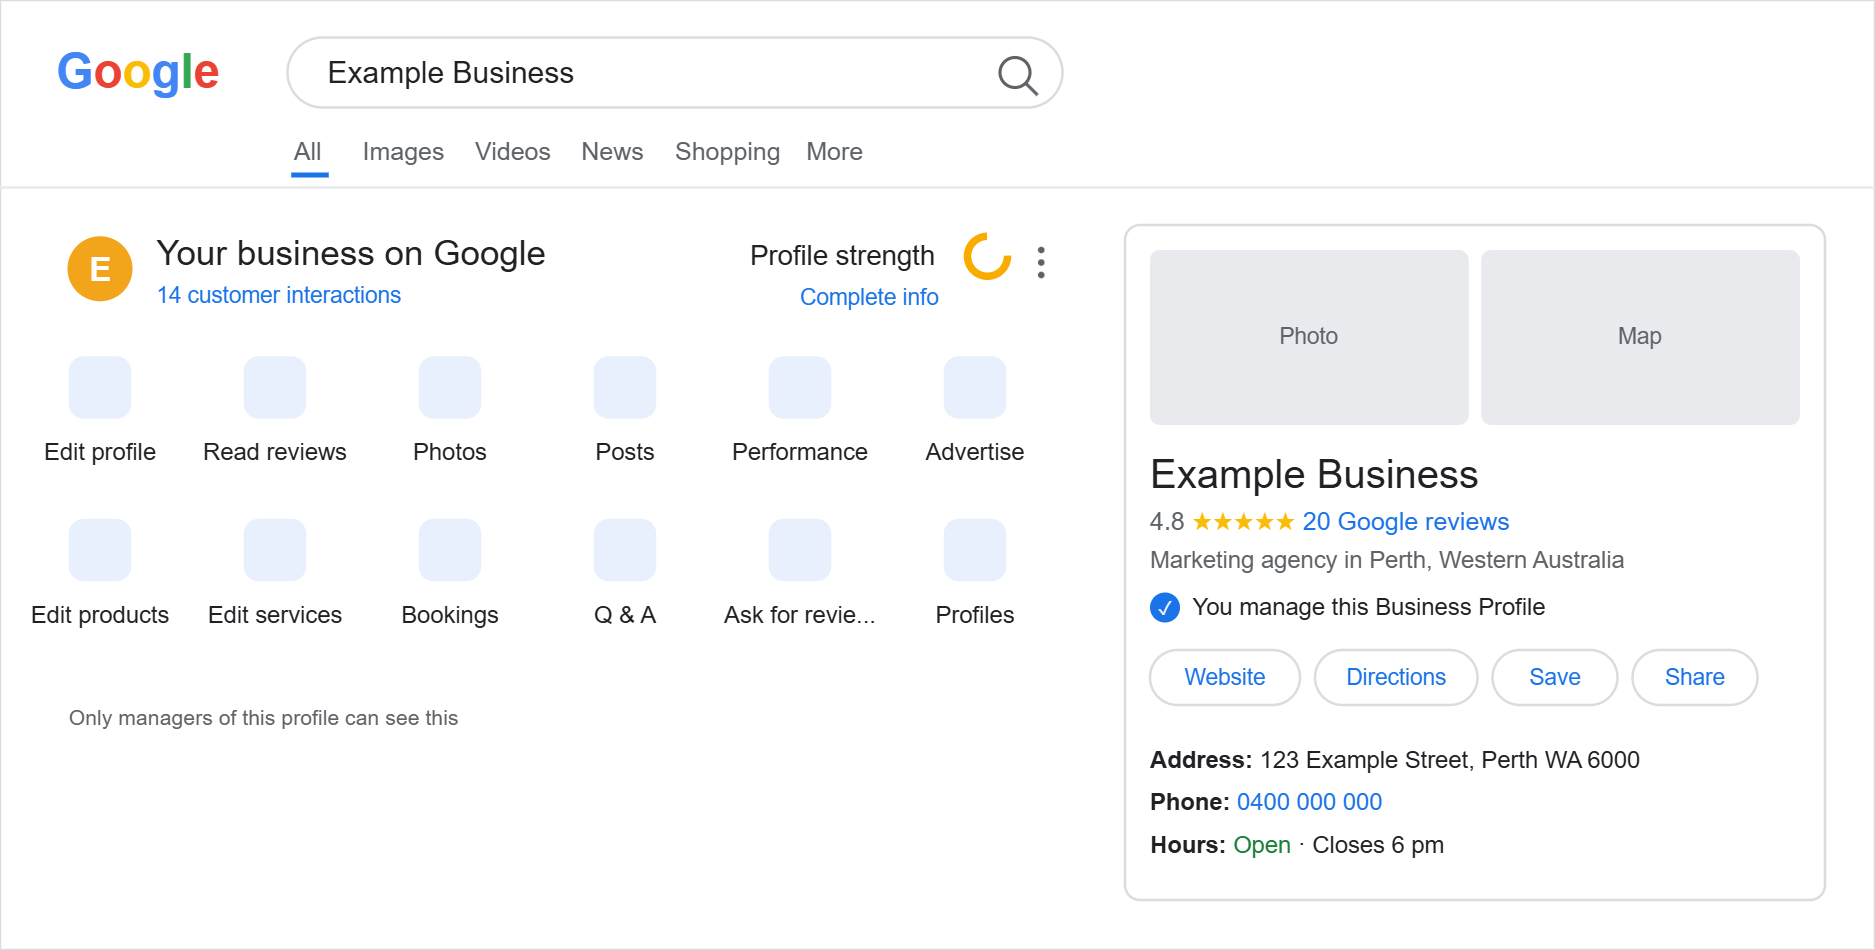Open the Photos tile icon
1875x950 pixels.
pos(450,387)
